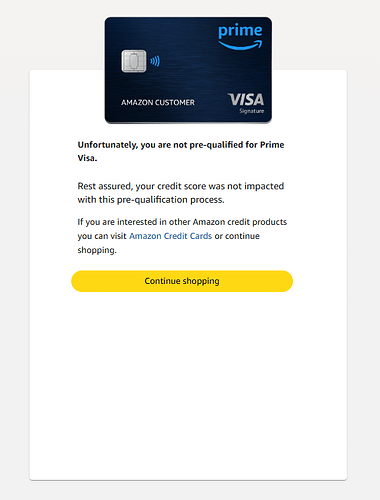The image size is (380, 500).
Task: Click blank area below Continue shopping button
Action: coord(188,383)
